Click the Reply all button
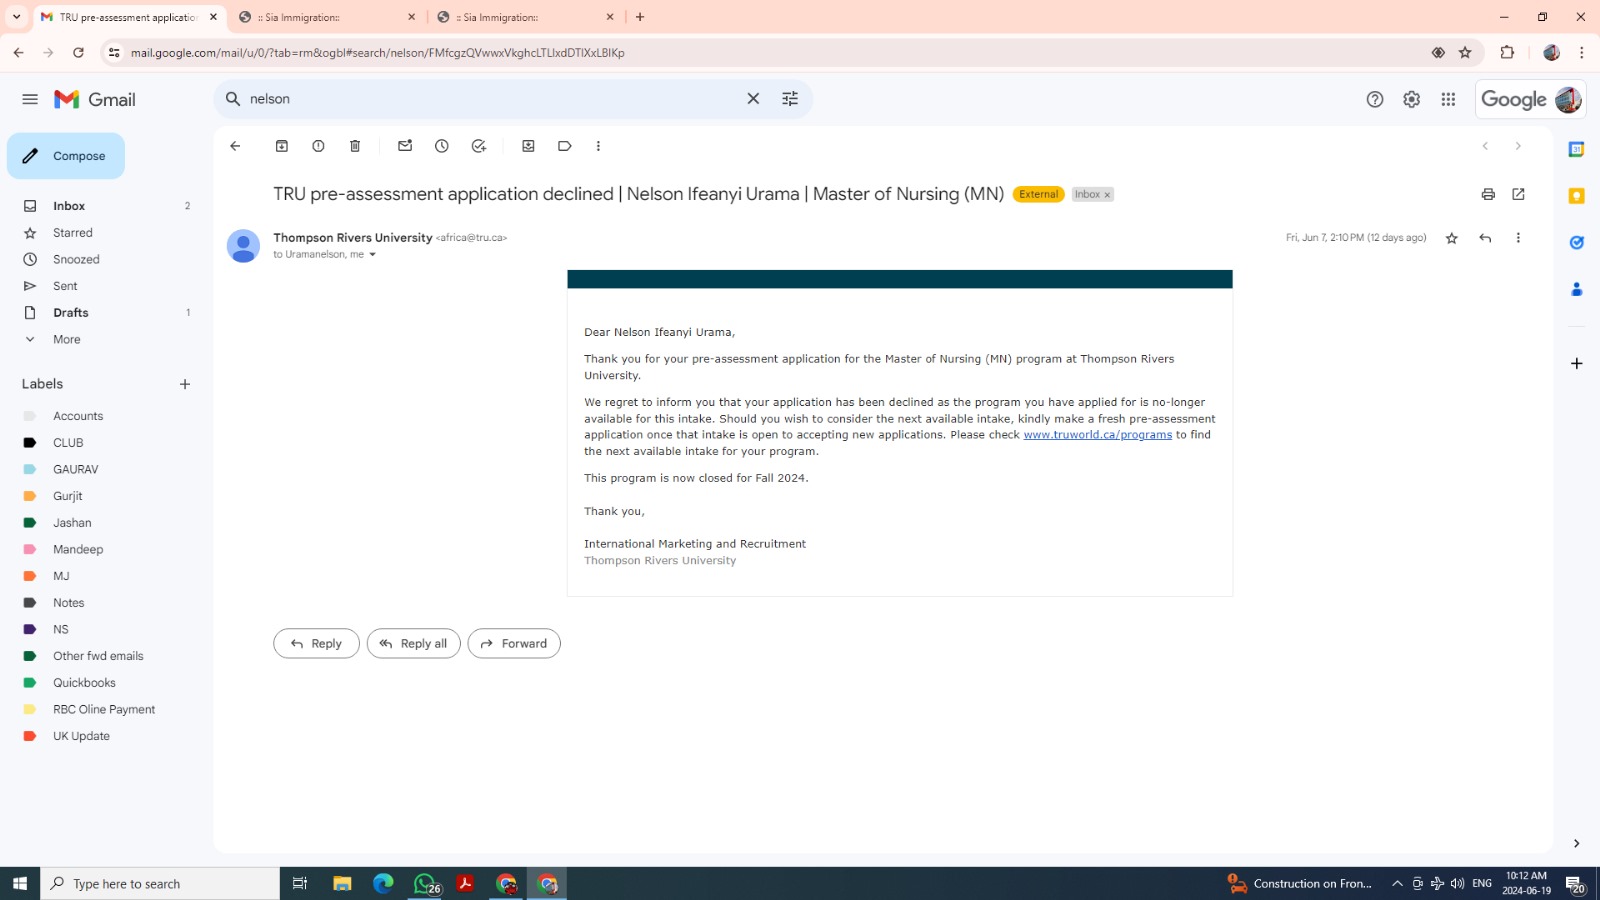1600x900 pixels. point(414,644)
